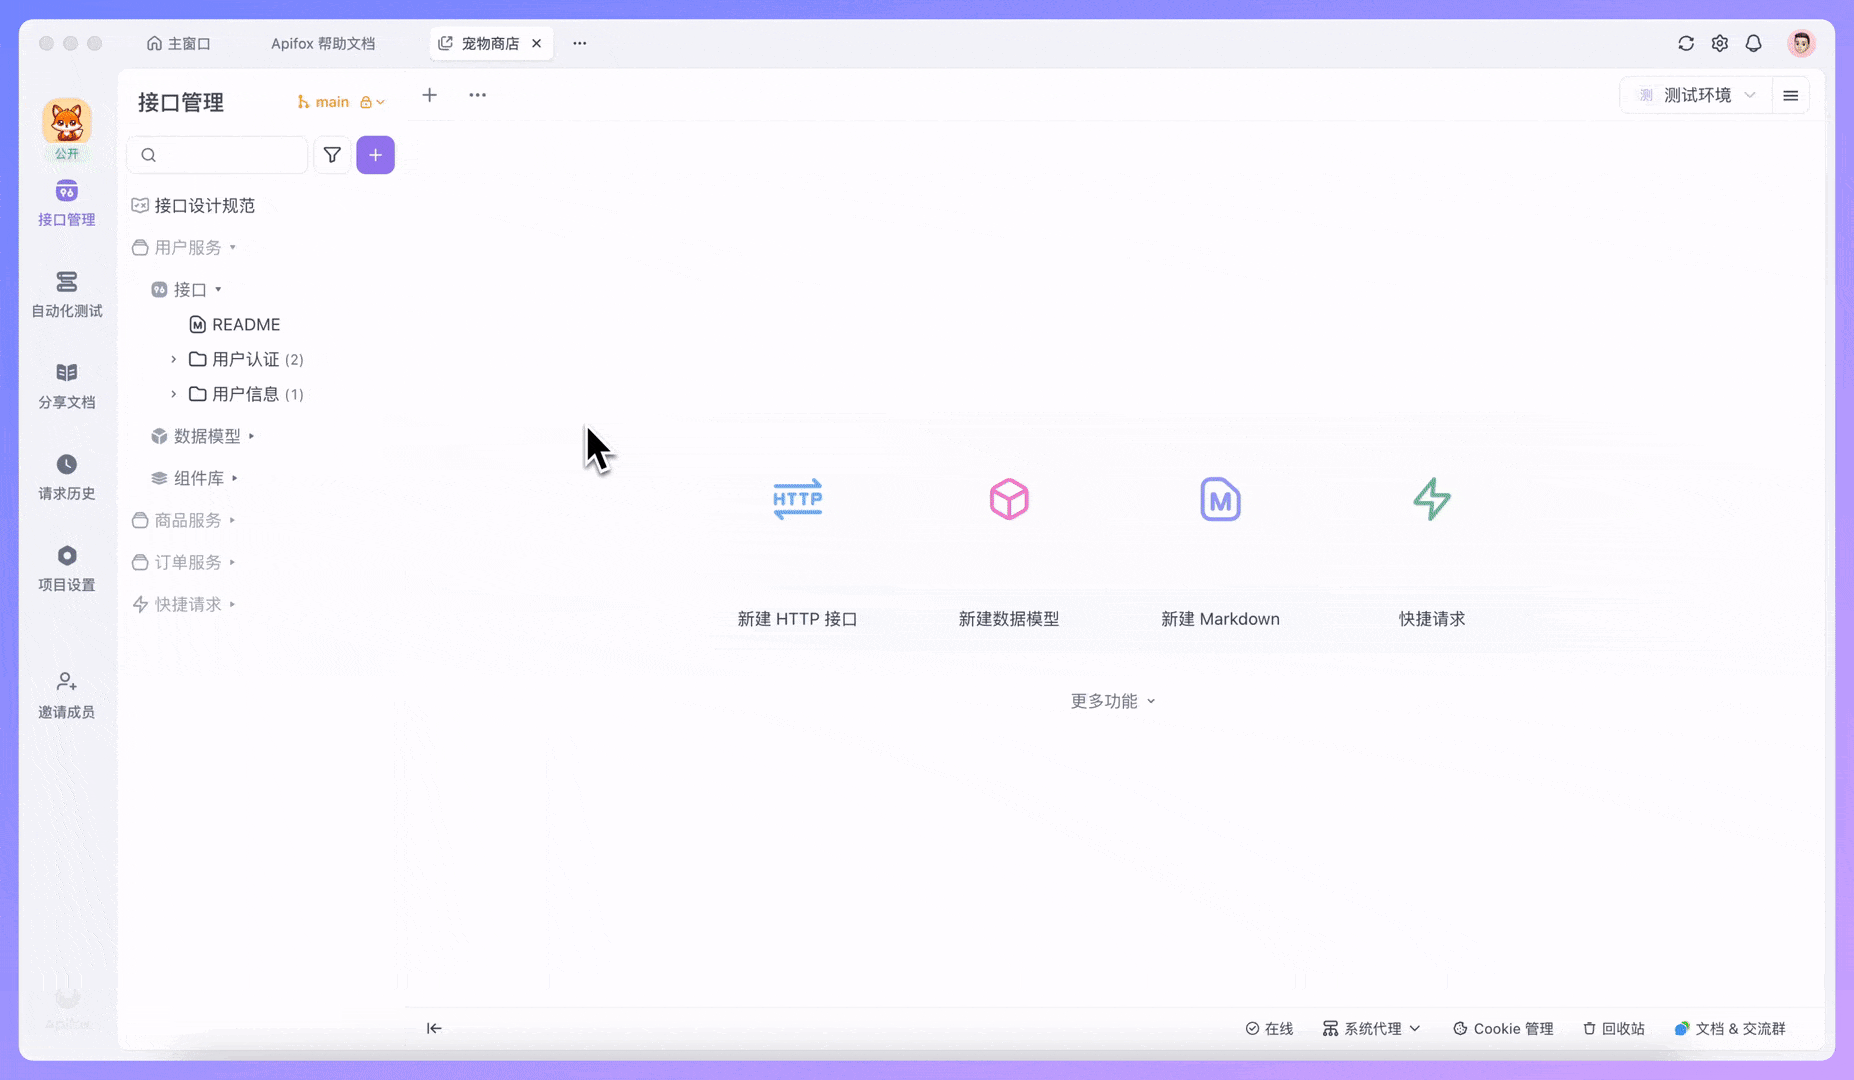This screenshot has width=1854, height=1080.
Task: Open the notifications bell
Action: [x=1753, y=43]
